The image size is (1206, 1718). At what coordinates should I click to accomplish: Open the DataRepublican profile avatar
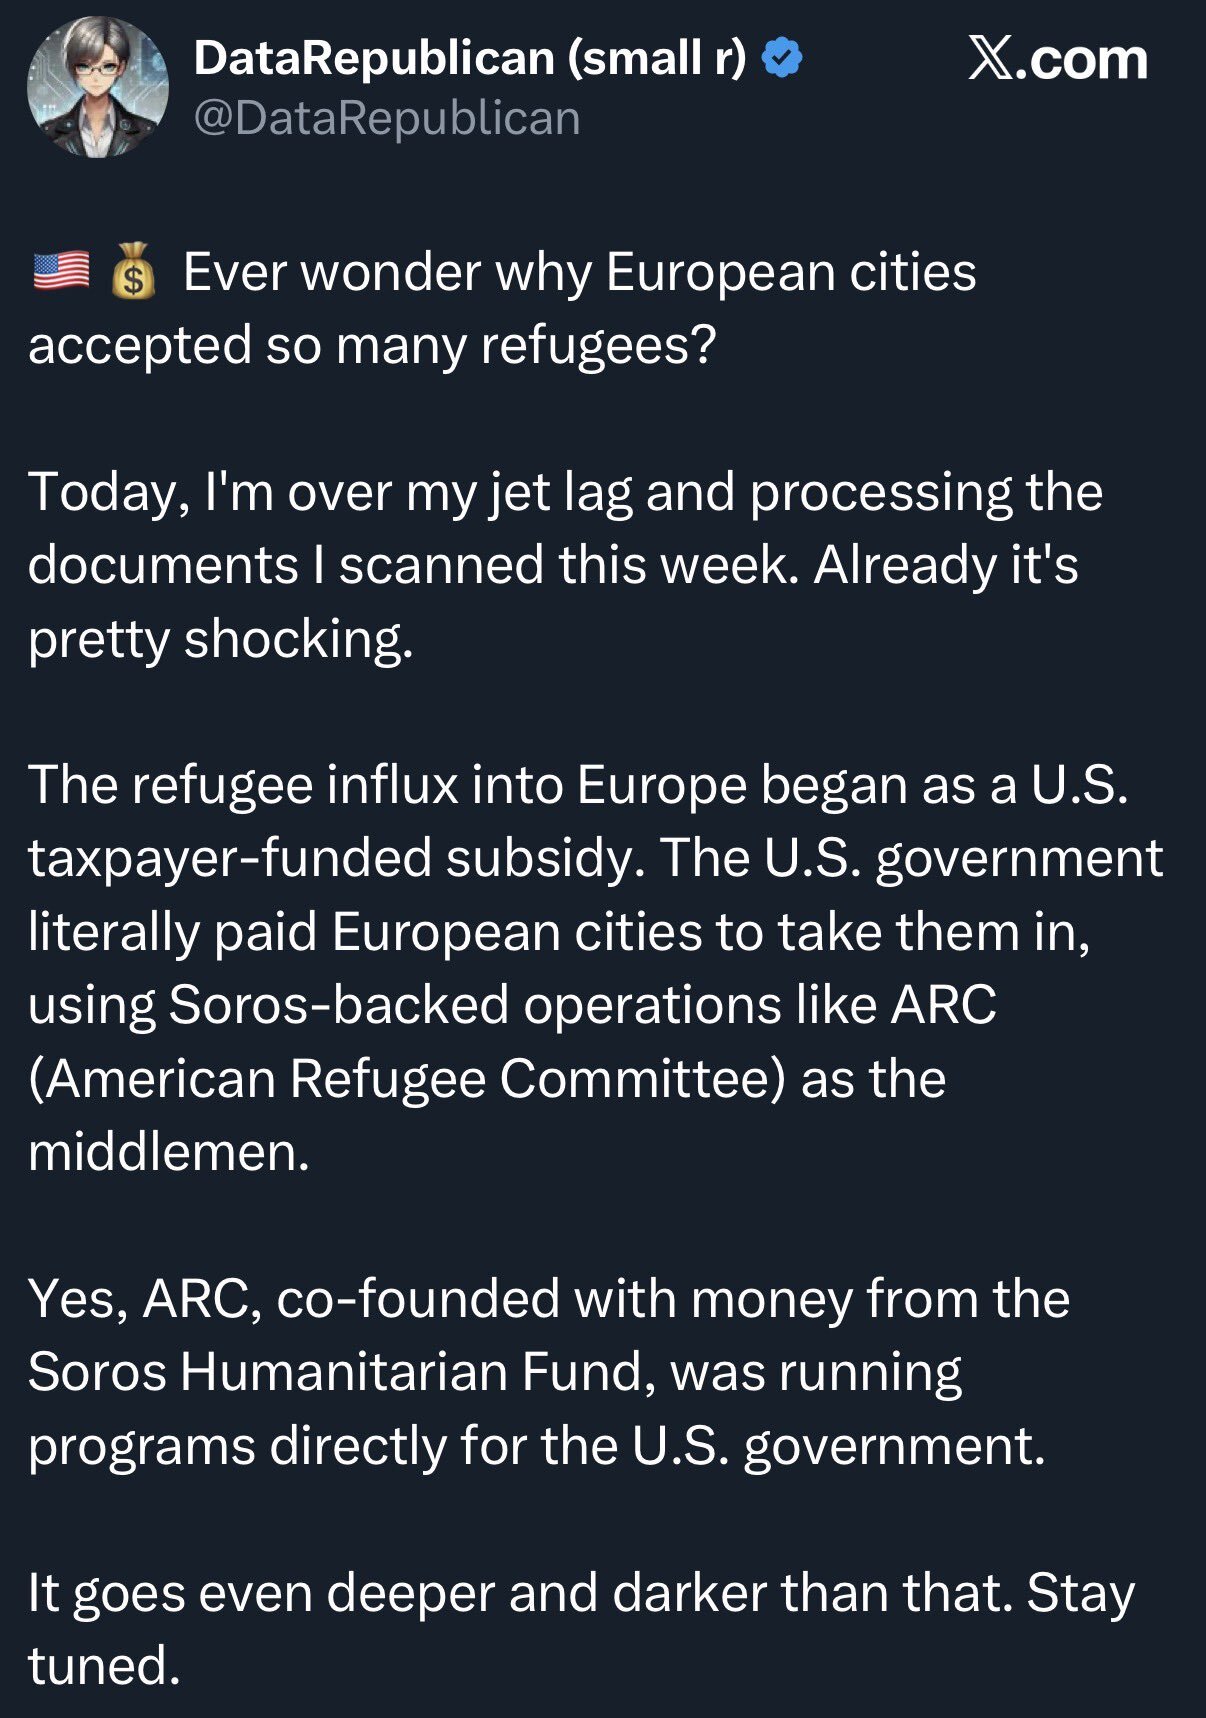click(97, 87)
